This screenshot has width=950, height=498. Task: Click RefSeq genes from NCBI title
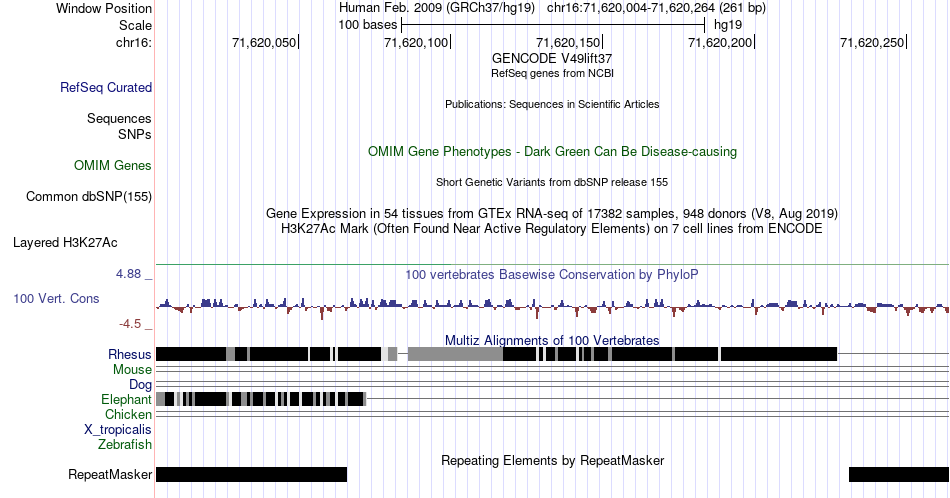click(552, 73)
